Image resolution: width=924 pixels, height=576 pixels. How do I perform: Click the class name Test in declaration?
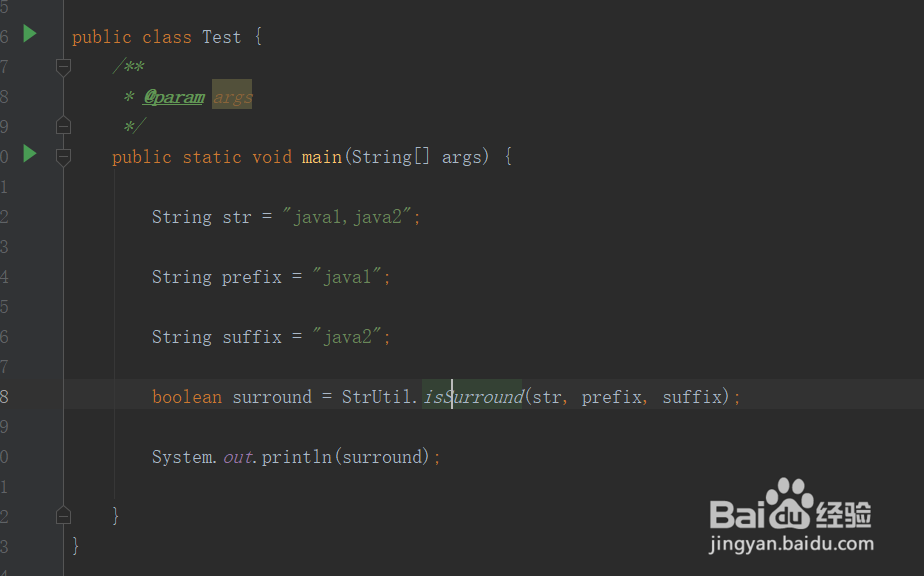click(221, 37)
